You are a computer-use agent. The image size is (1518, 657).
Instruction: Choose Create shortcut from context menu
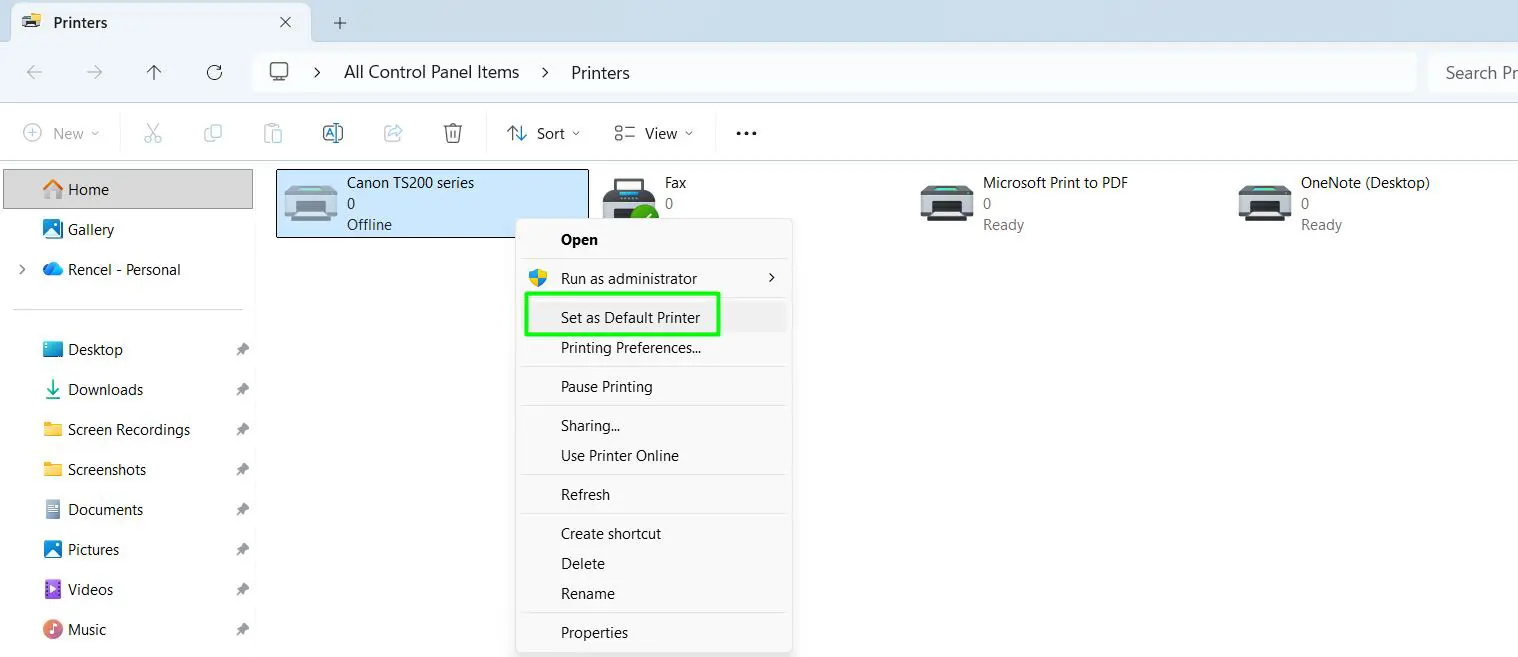(x=654, y=534)
